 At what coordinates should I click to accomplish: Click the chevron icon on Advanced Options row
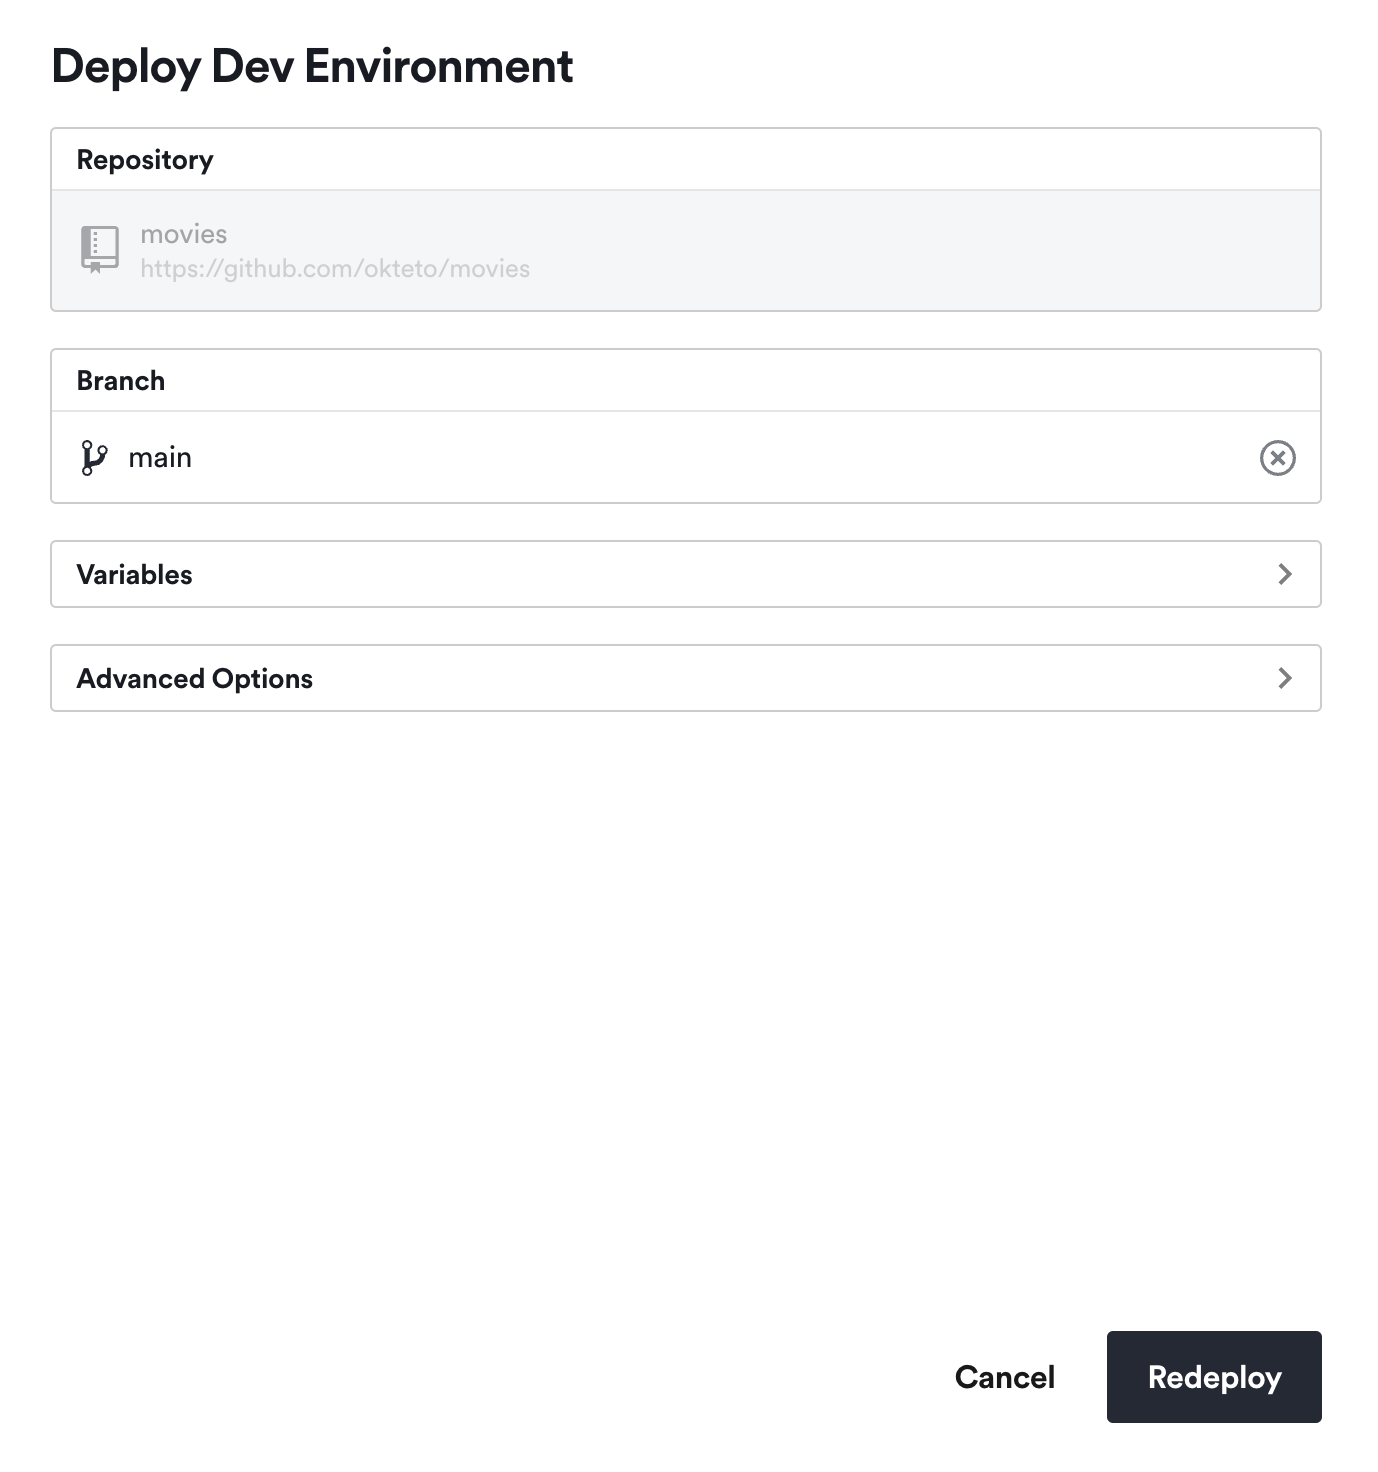[1285, 677]
